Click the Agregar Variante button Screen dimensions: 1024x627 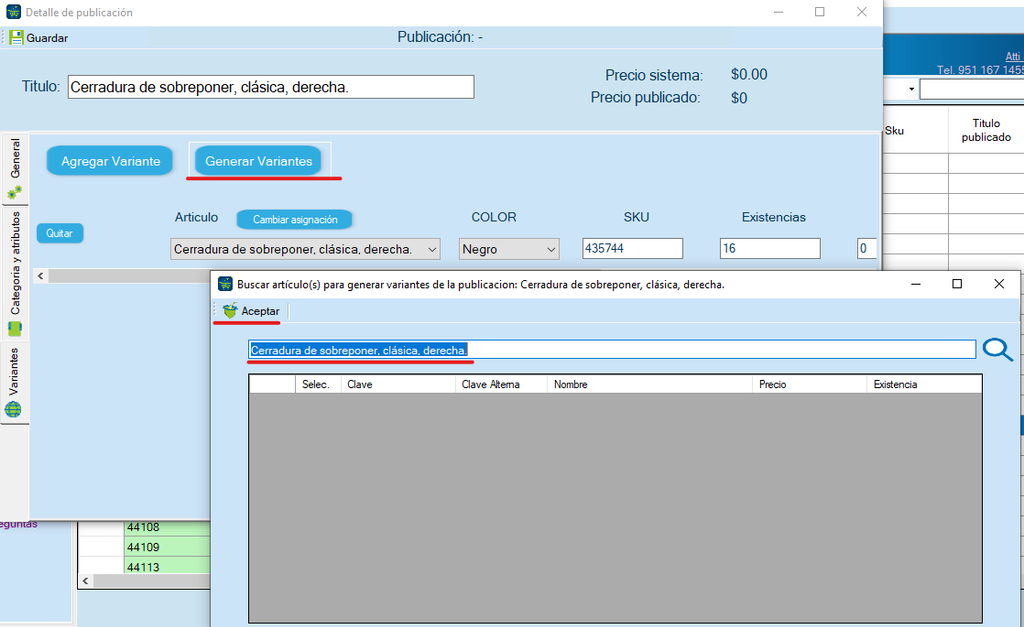coord(110,161)
